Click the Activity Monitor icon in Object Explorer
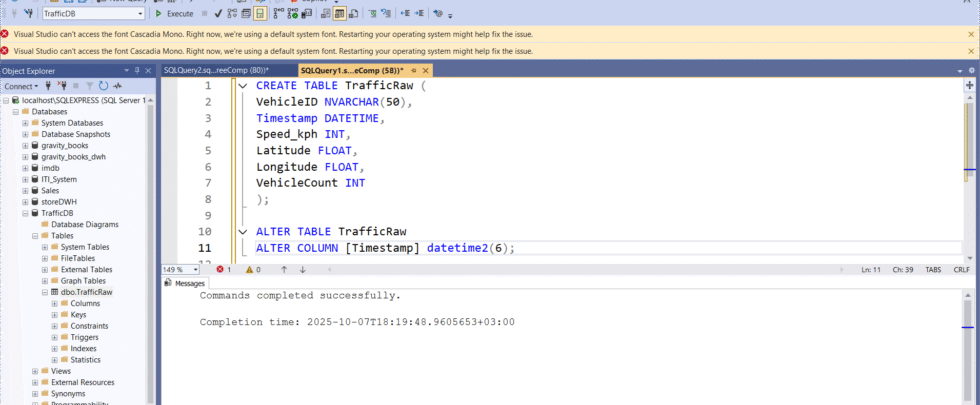 [x=118, y=86]
